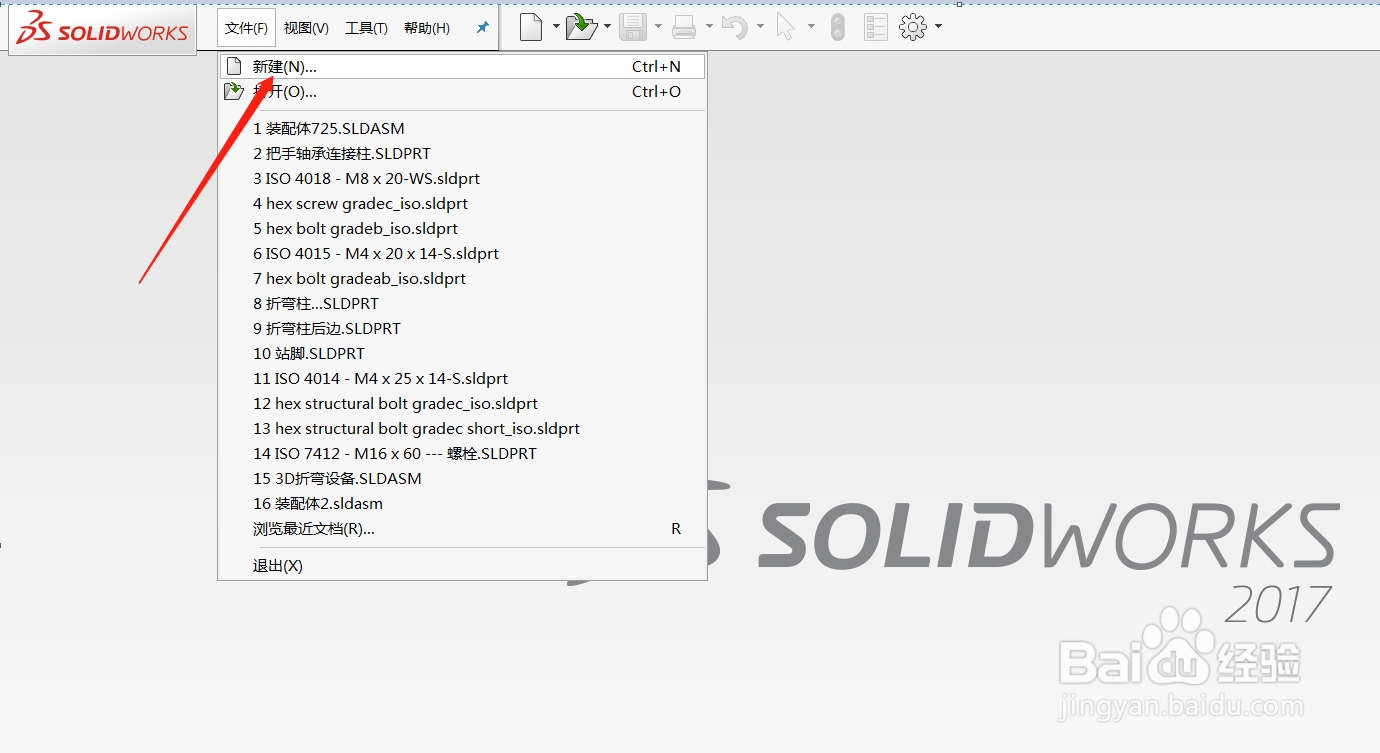Choose 新建(N)... from File menu
This screenshot has height=753, width=1380.
pos(462,67)
